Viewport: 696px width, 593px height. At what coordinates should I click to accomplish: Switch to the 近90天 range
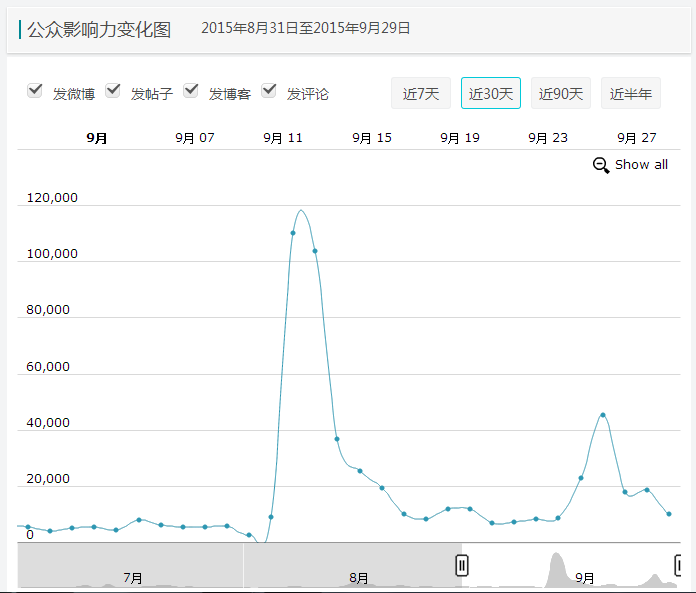click(561, 93)
